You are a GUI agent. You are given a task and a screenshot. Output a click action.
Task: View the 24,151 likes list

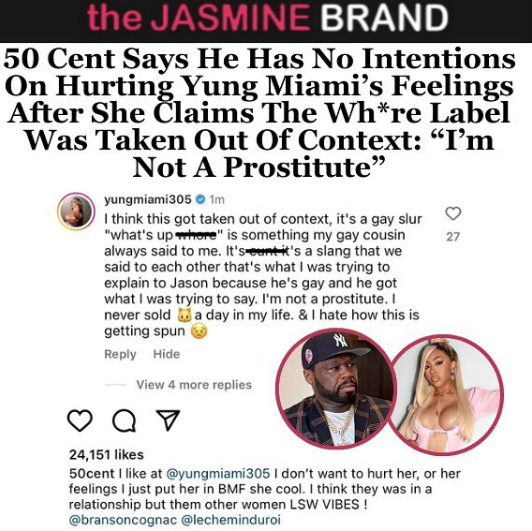pyautogui.click(x=106, y=454)
